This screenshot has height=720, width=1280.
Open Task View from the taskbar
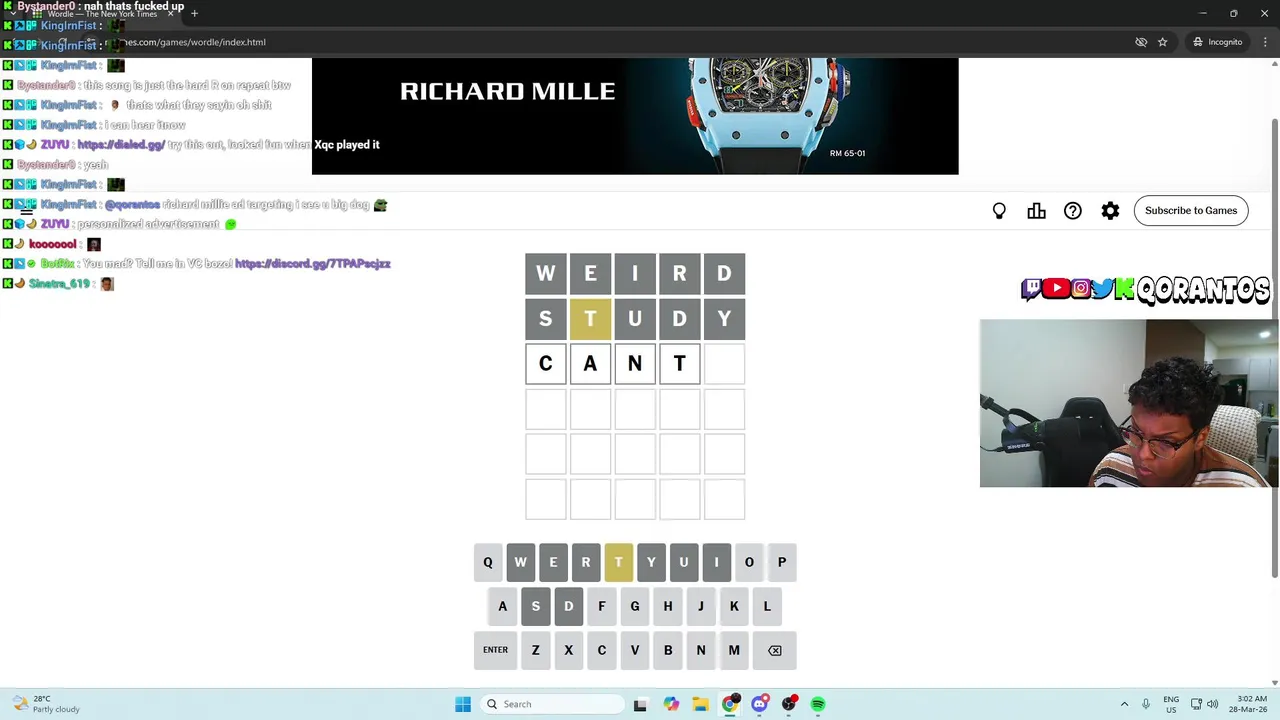point(640,704)
